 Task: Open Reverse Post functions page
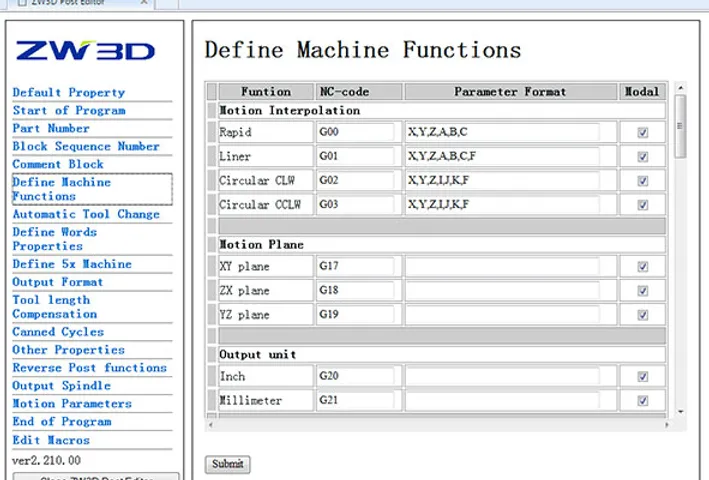[90, 367]
